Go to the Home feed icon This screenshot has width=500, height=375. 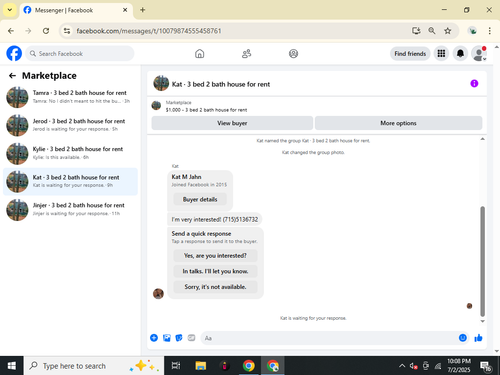pos(200,54)
